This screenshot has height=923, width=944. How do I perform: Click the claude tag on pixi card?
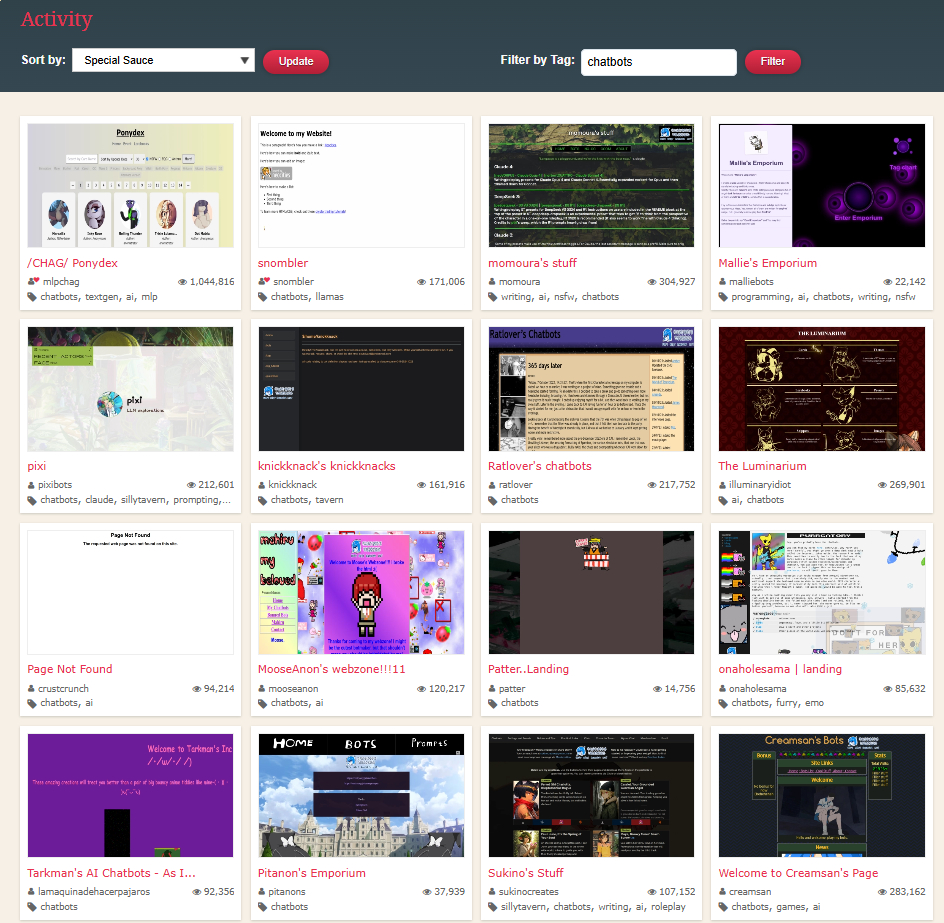(99, 500)
